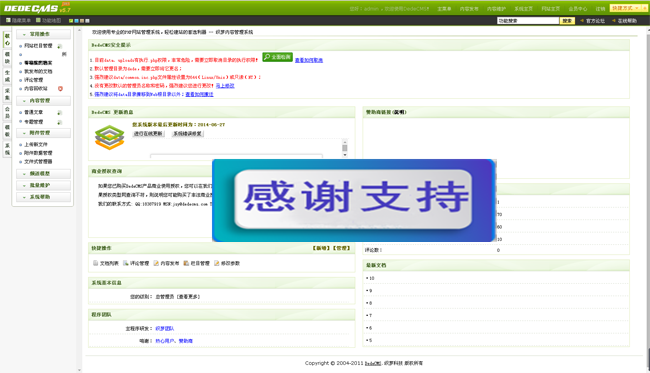Switch to the 核心 vertical tab

7,40
